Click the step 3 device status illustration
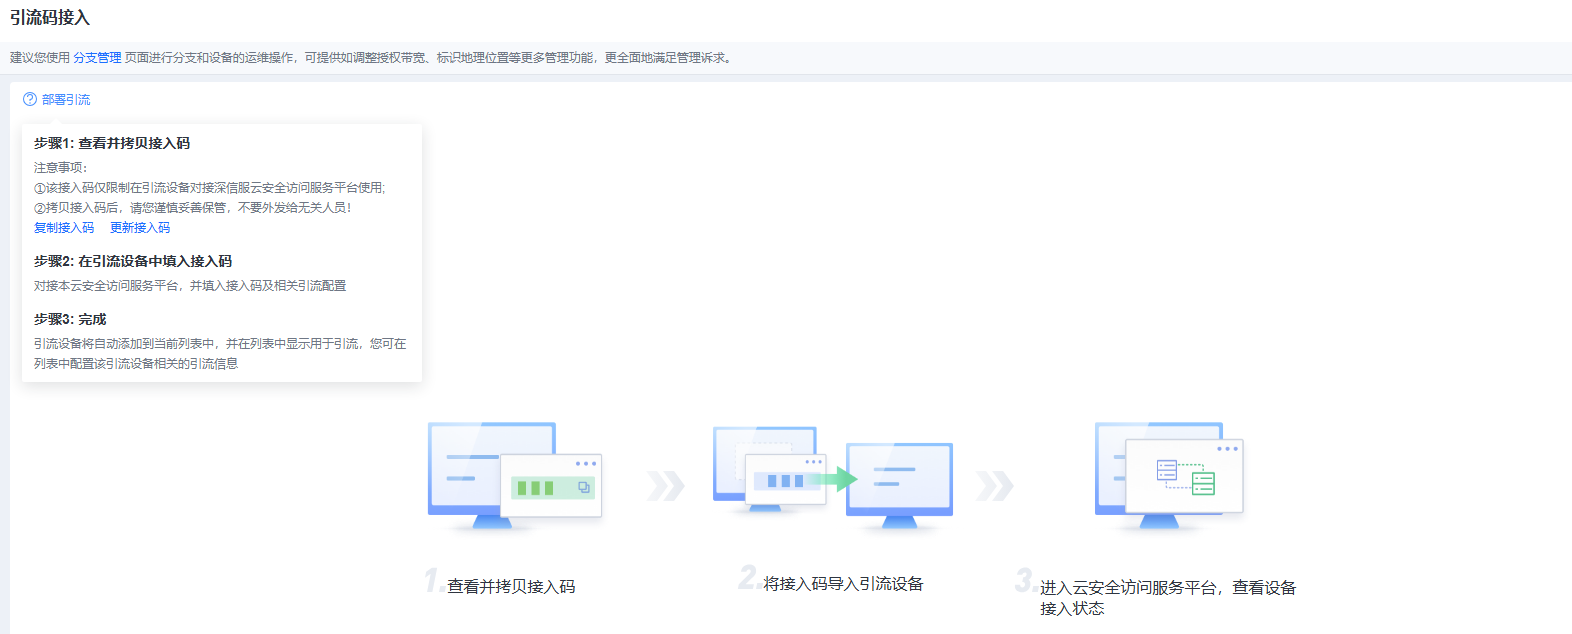 [x=1168, y=475]
